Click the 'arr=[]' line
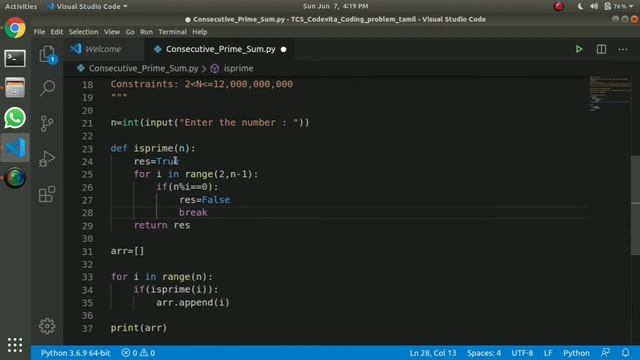Viewport: 640px width, 360px height. pos(127,251)
